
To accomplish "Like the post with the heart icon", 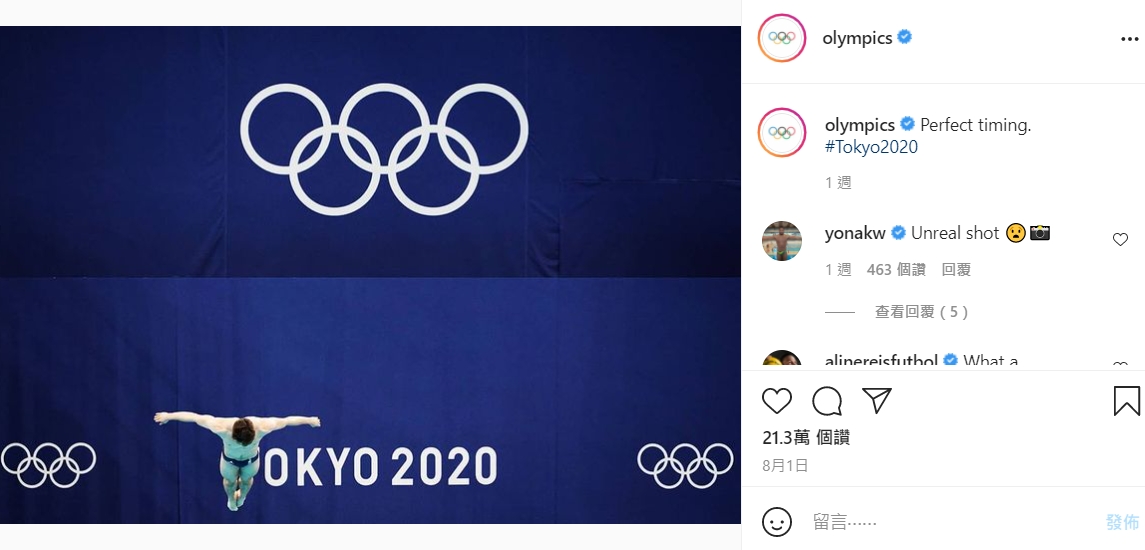I will tap(777, 401).
